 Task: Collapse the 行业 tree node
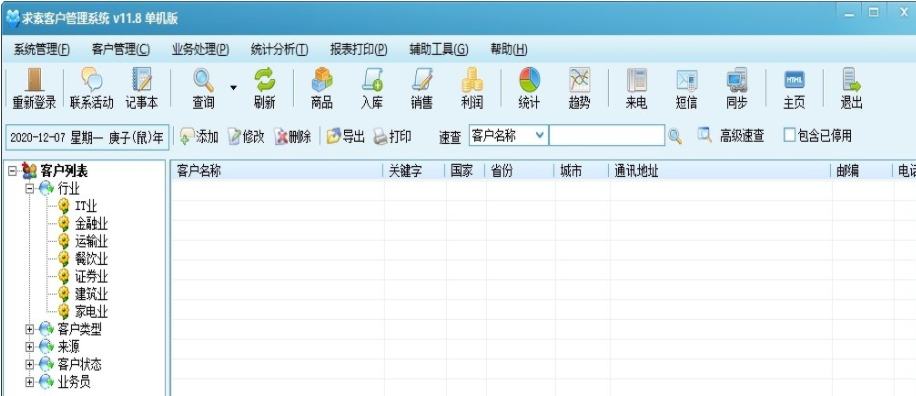click(29, 189)
